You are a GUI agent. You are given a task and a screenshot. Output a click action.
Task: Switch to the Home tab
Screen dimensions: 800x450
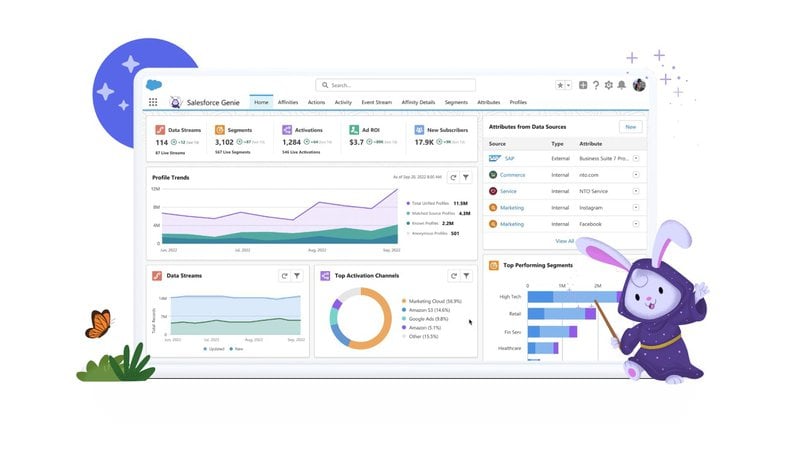tap(261, 102)
